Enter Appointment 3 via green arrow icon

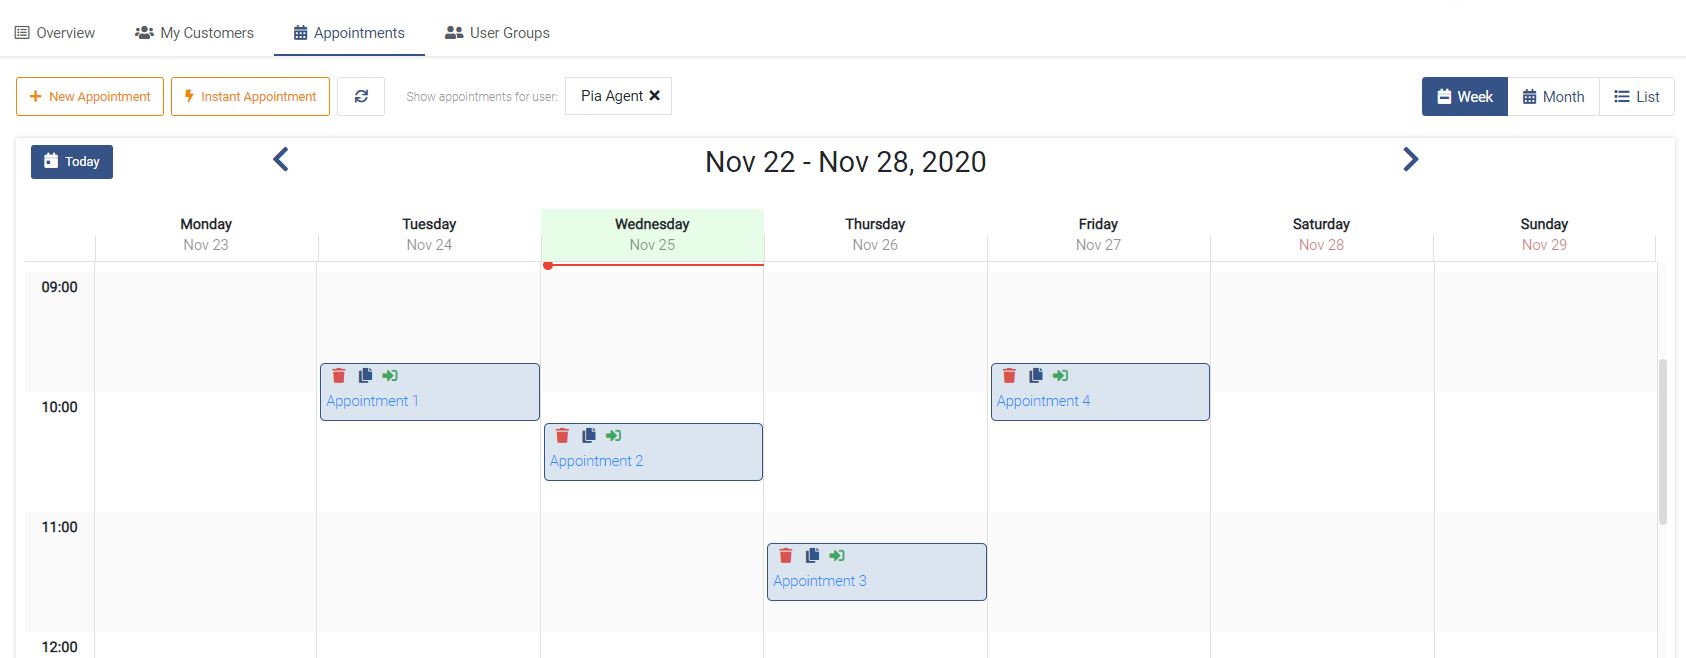[x=837, y=556]
